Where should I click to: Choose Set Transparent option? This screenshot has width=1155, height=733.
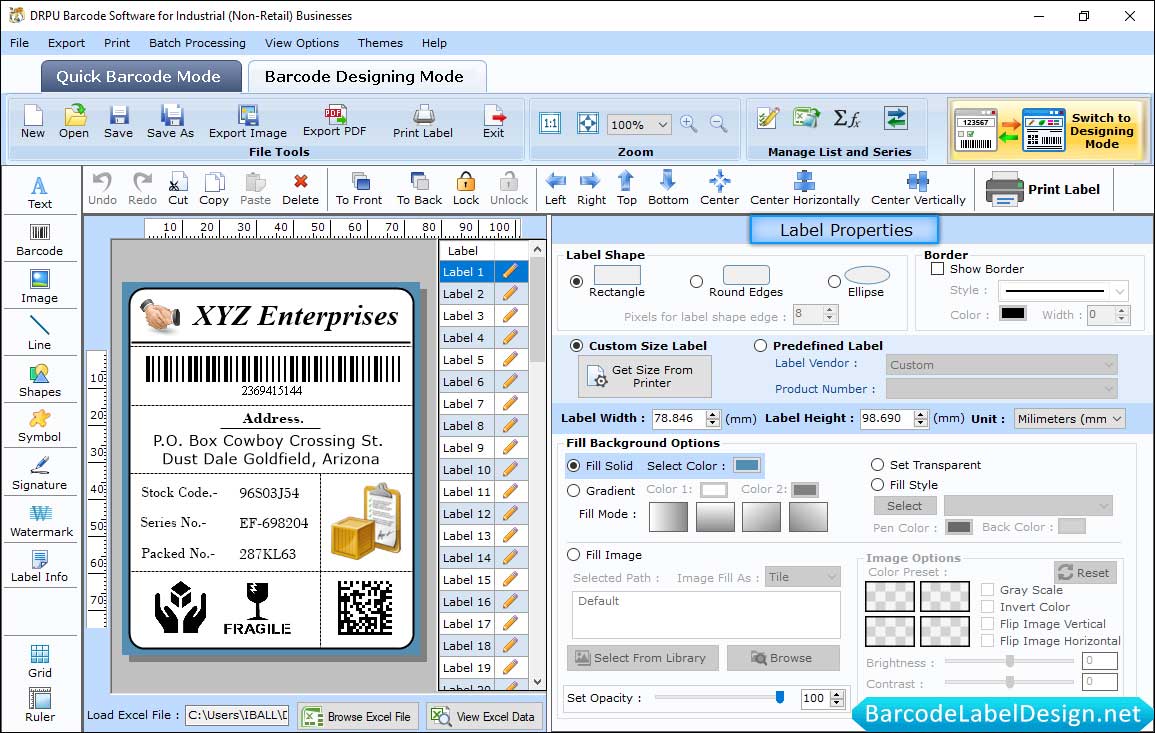pyautogui.click(x=877, y=465)
